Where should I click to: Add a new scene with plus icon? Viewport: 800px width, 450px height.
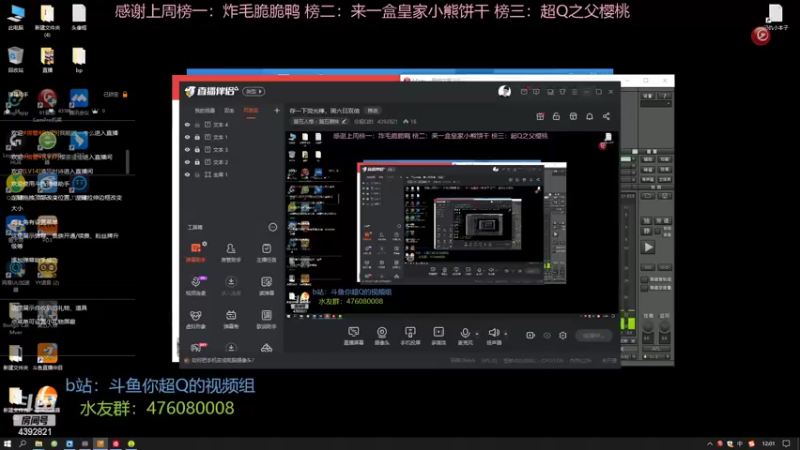pos(277,110)
